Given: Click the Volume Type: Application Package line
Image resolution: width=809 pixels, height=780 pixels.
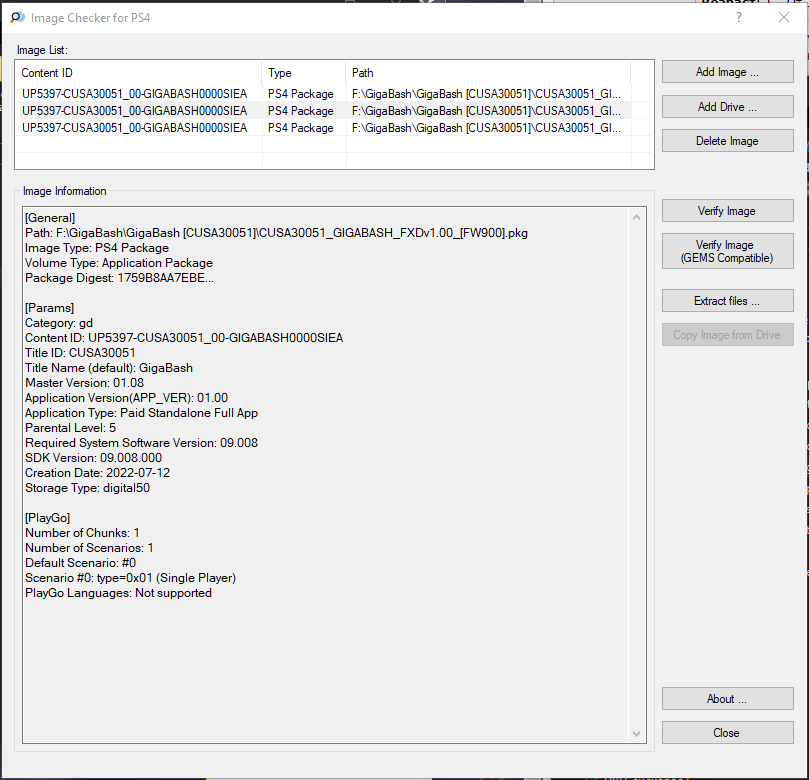Looking at the screenshot, I should 119,263.
